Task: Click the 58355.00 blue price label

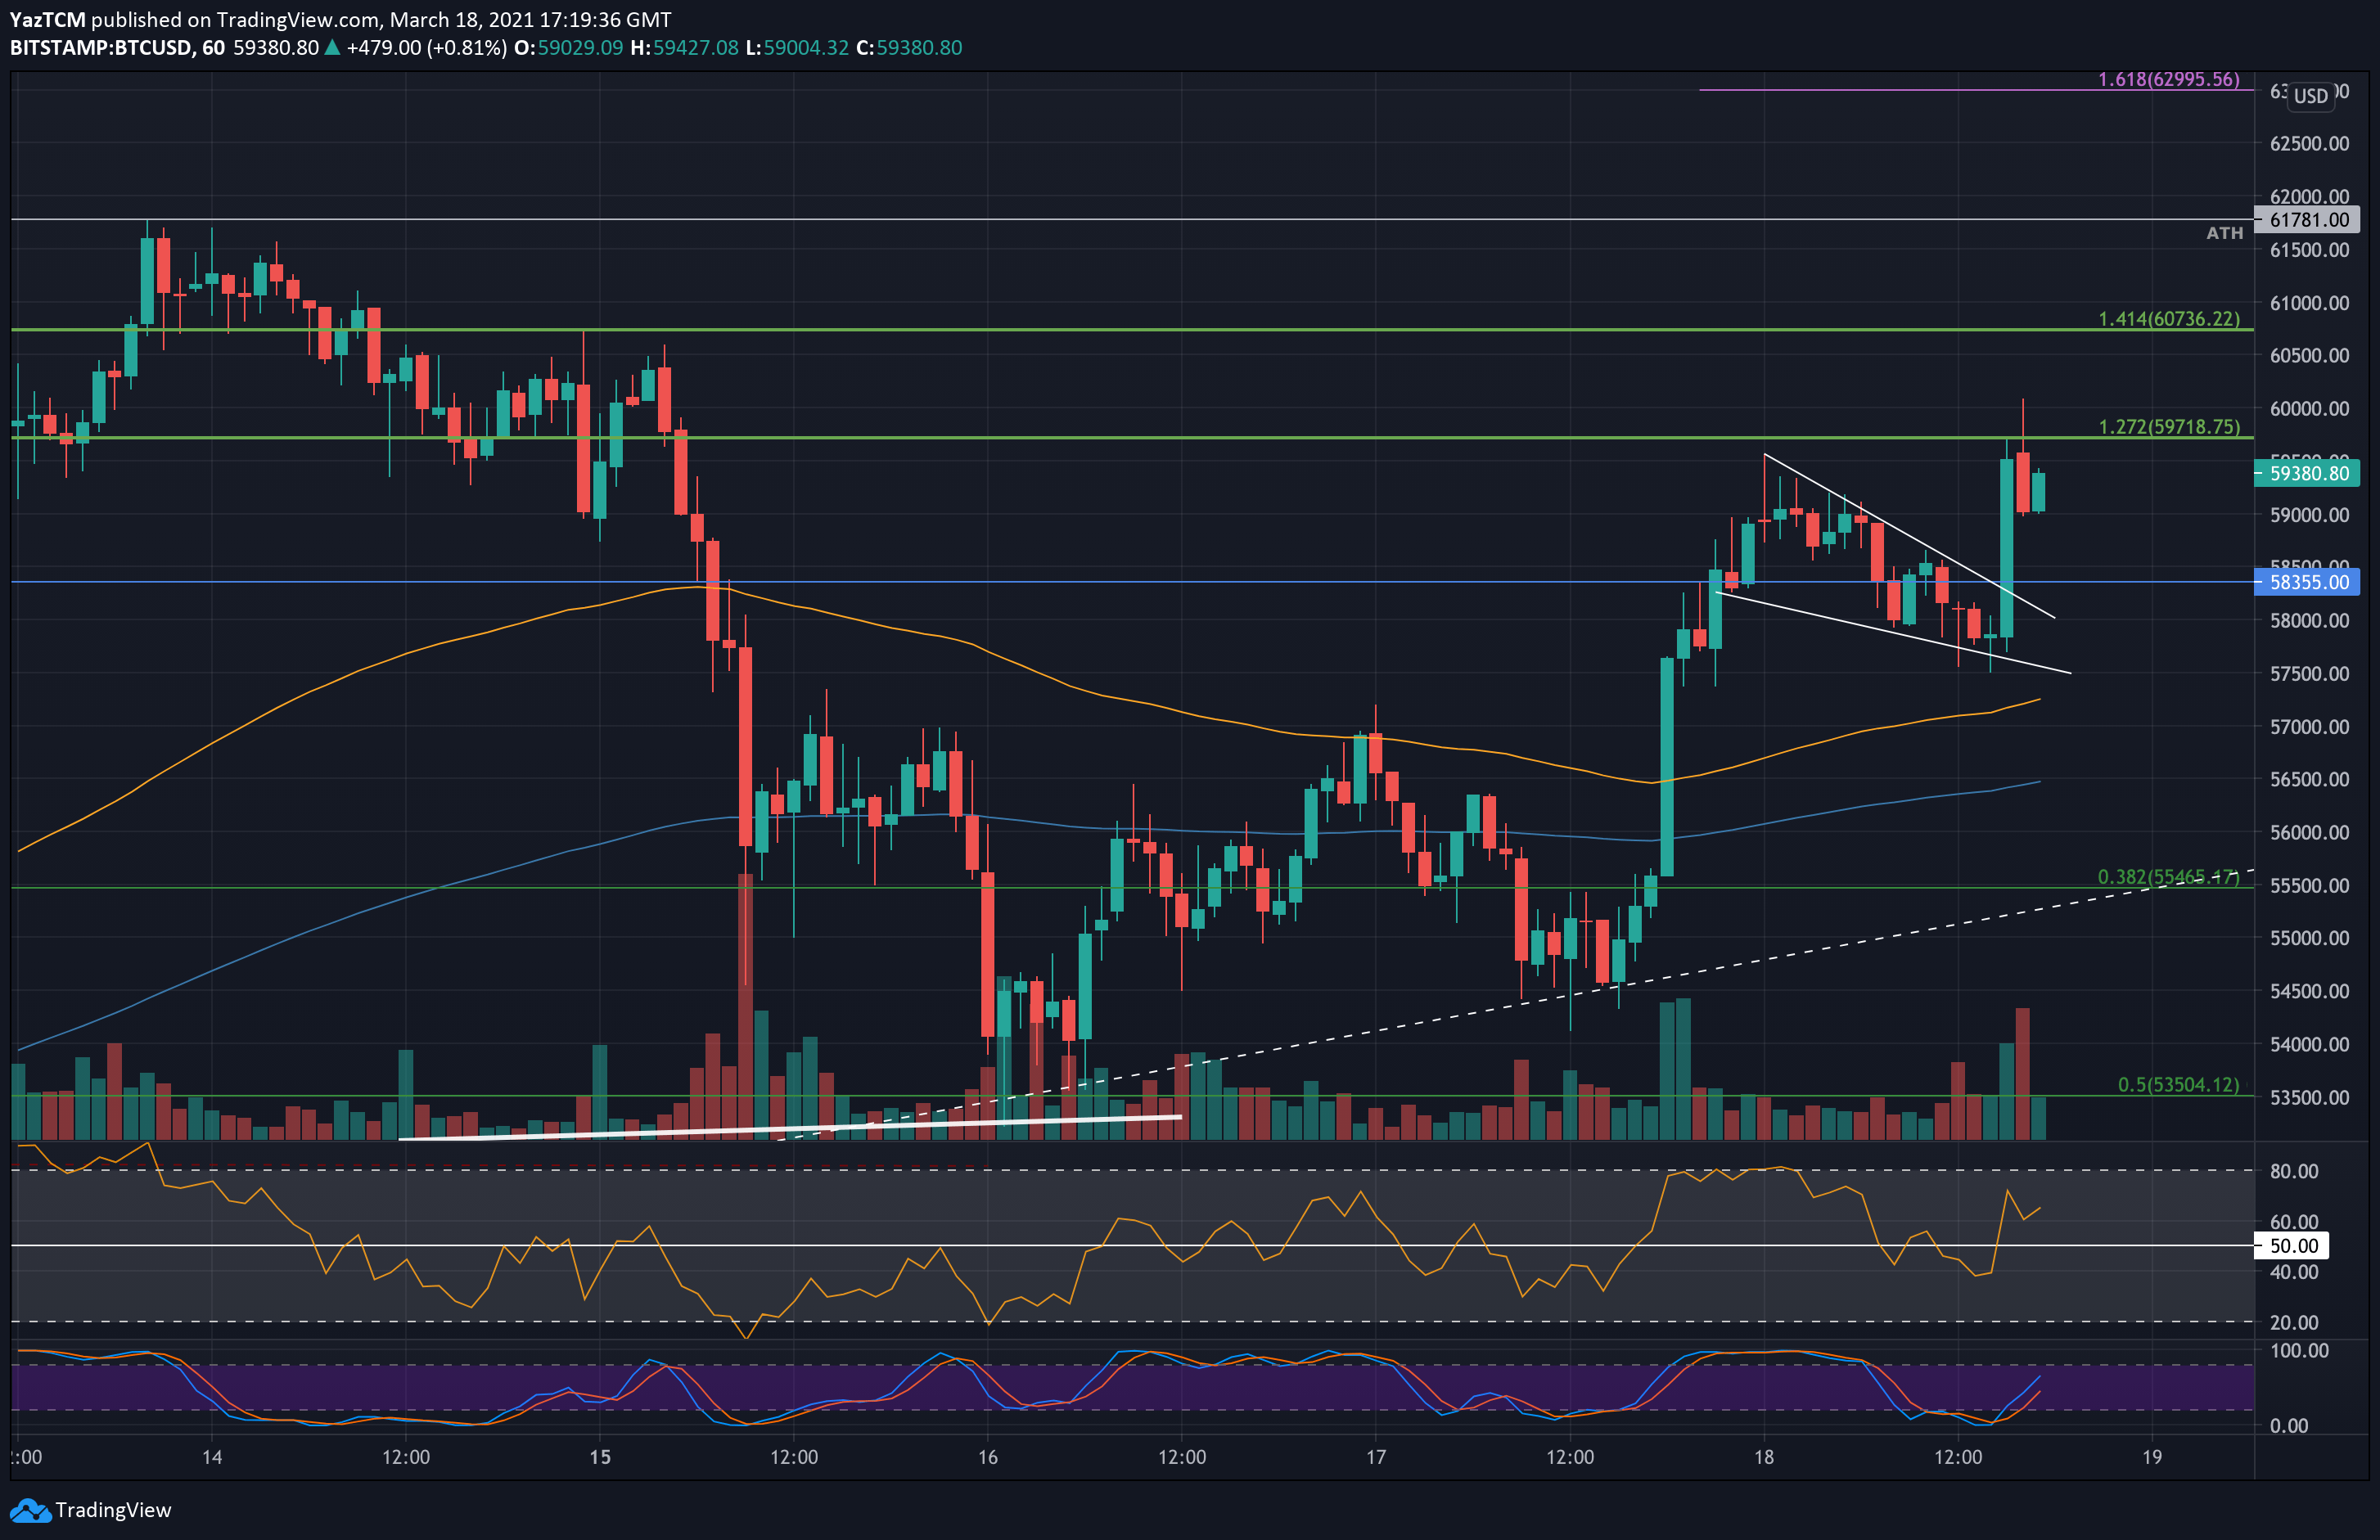Action: tap(2308, 582)
